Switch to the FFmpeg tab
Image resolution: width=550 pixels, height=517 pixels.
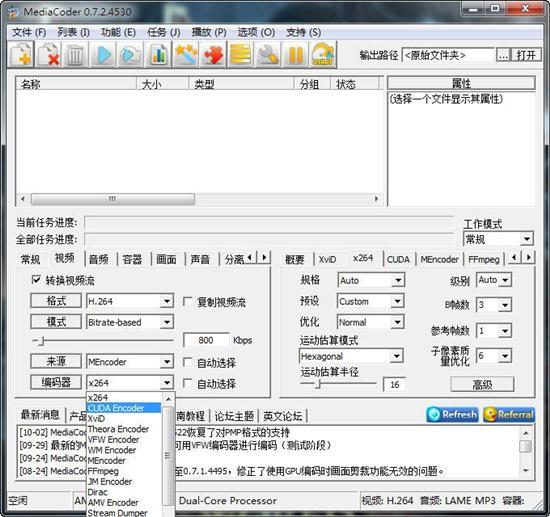coord(484,259)
